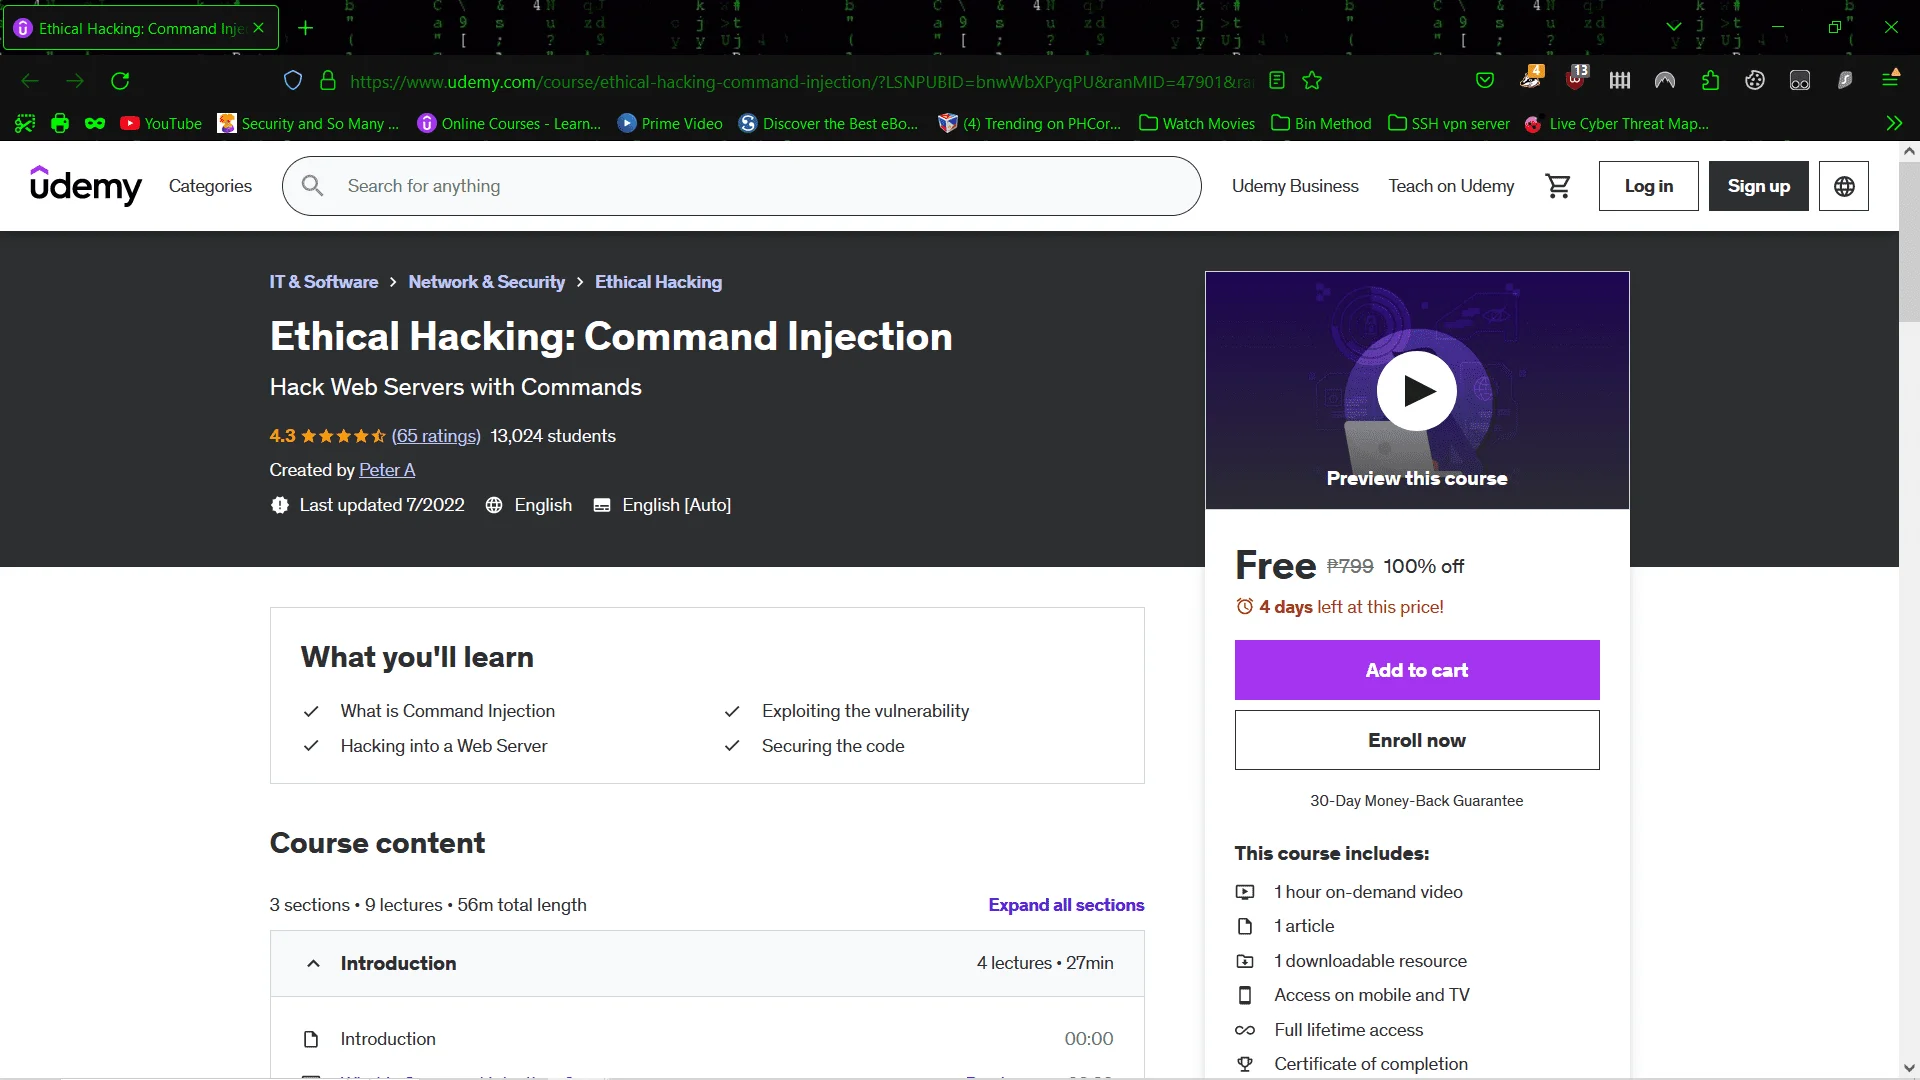Open Online Courses bookmark
1920x1080 pixels.
point(509,124)
